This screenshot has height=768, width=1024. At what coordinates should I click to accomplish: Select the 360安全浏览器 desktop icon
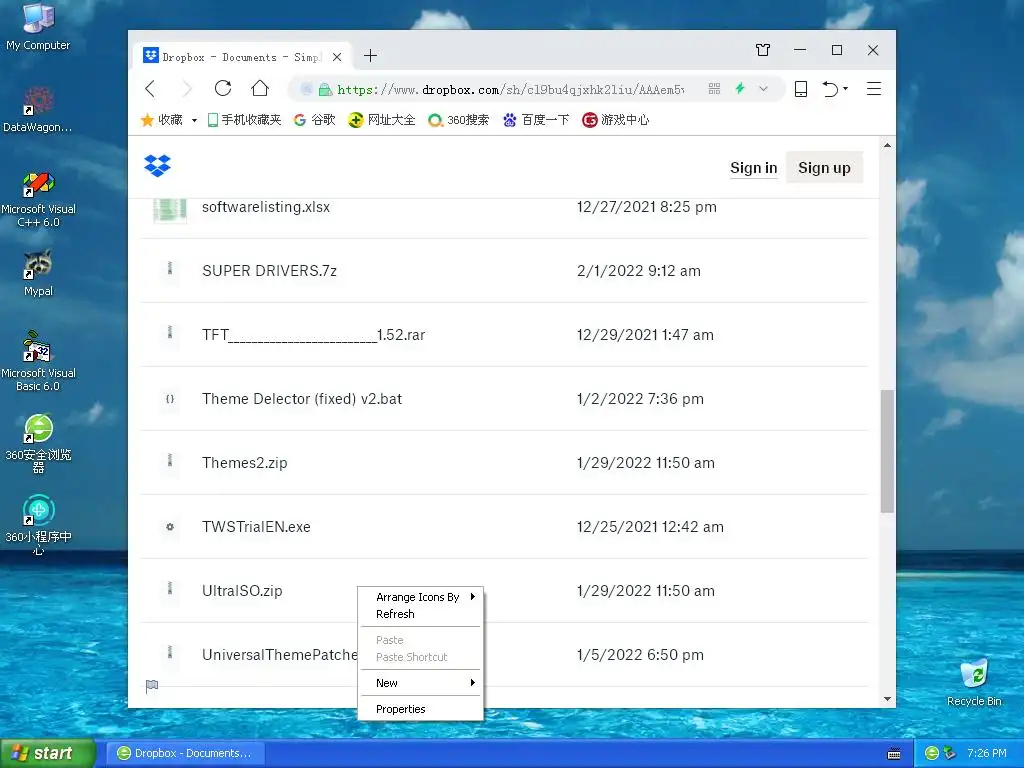38,443
